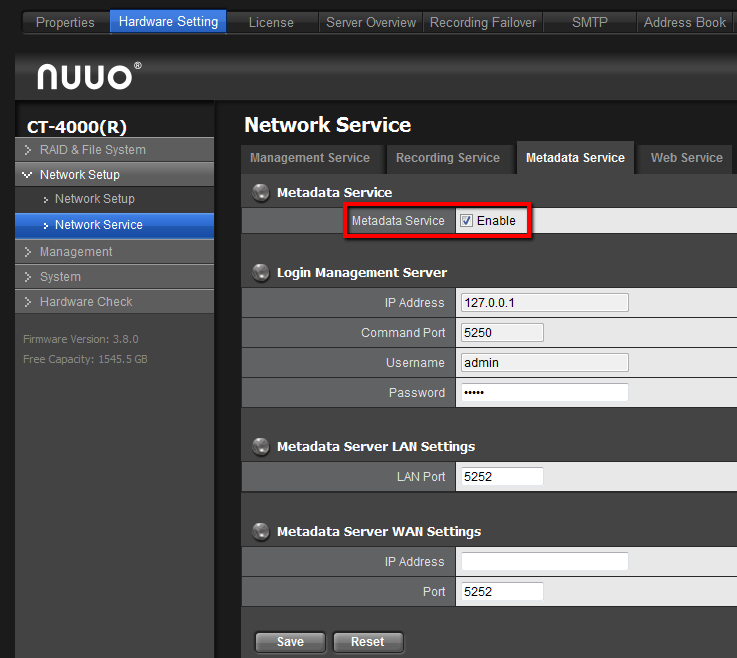Click the Metadata Server WAN Settings bullet icon
The width and height of the screenshot is (737, 658).
[x=260, y=531]
